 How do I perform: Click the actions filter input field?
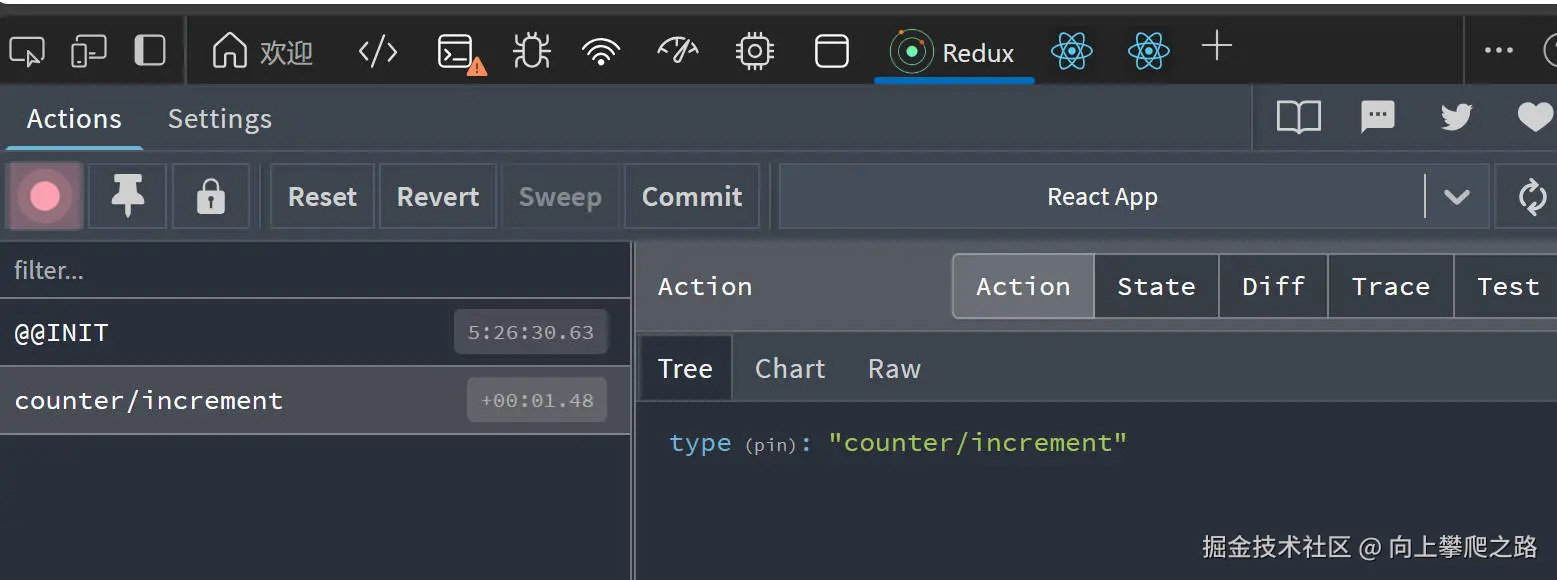point(315,271)
